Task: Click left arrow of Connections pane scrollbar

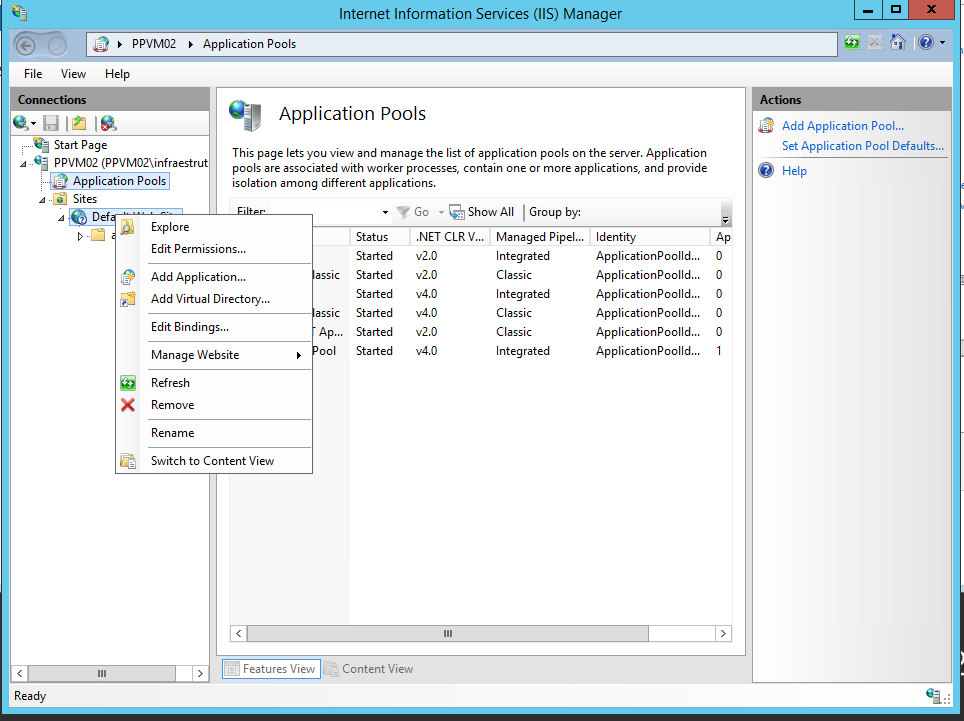Action: 20,674
